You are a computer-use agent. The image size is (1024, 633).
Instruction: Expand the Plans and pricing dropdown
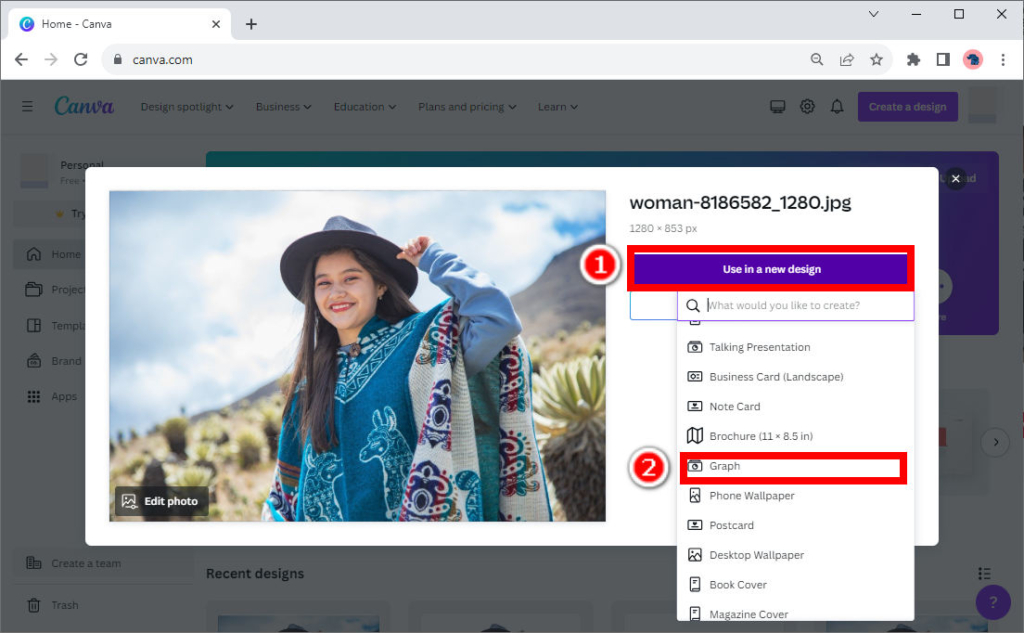click(x=466, y=106)
